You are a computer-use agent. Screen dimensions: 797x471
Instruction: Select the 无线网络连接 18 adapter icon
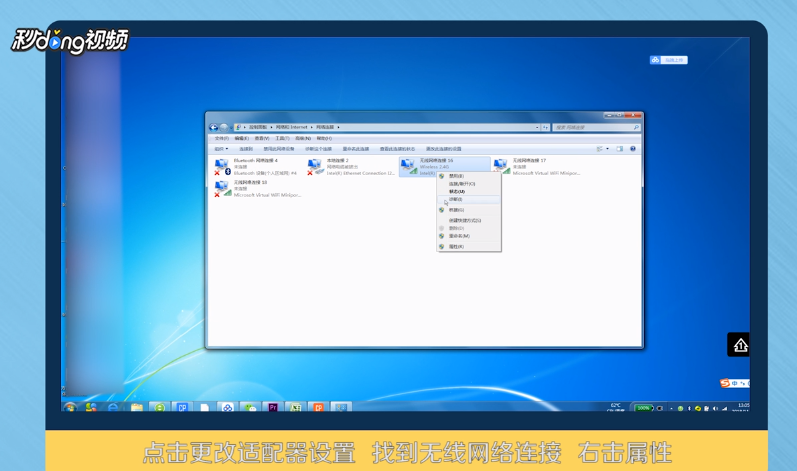[222, 189]
